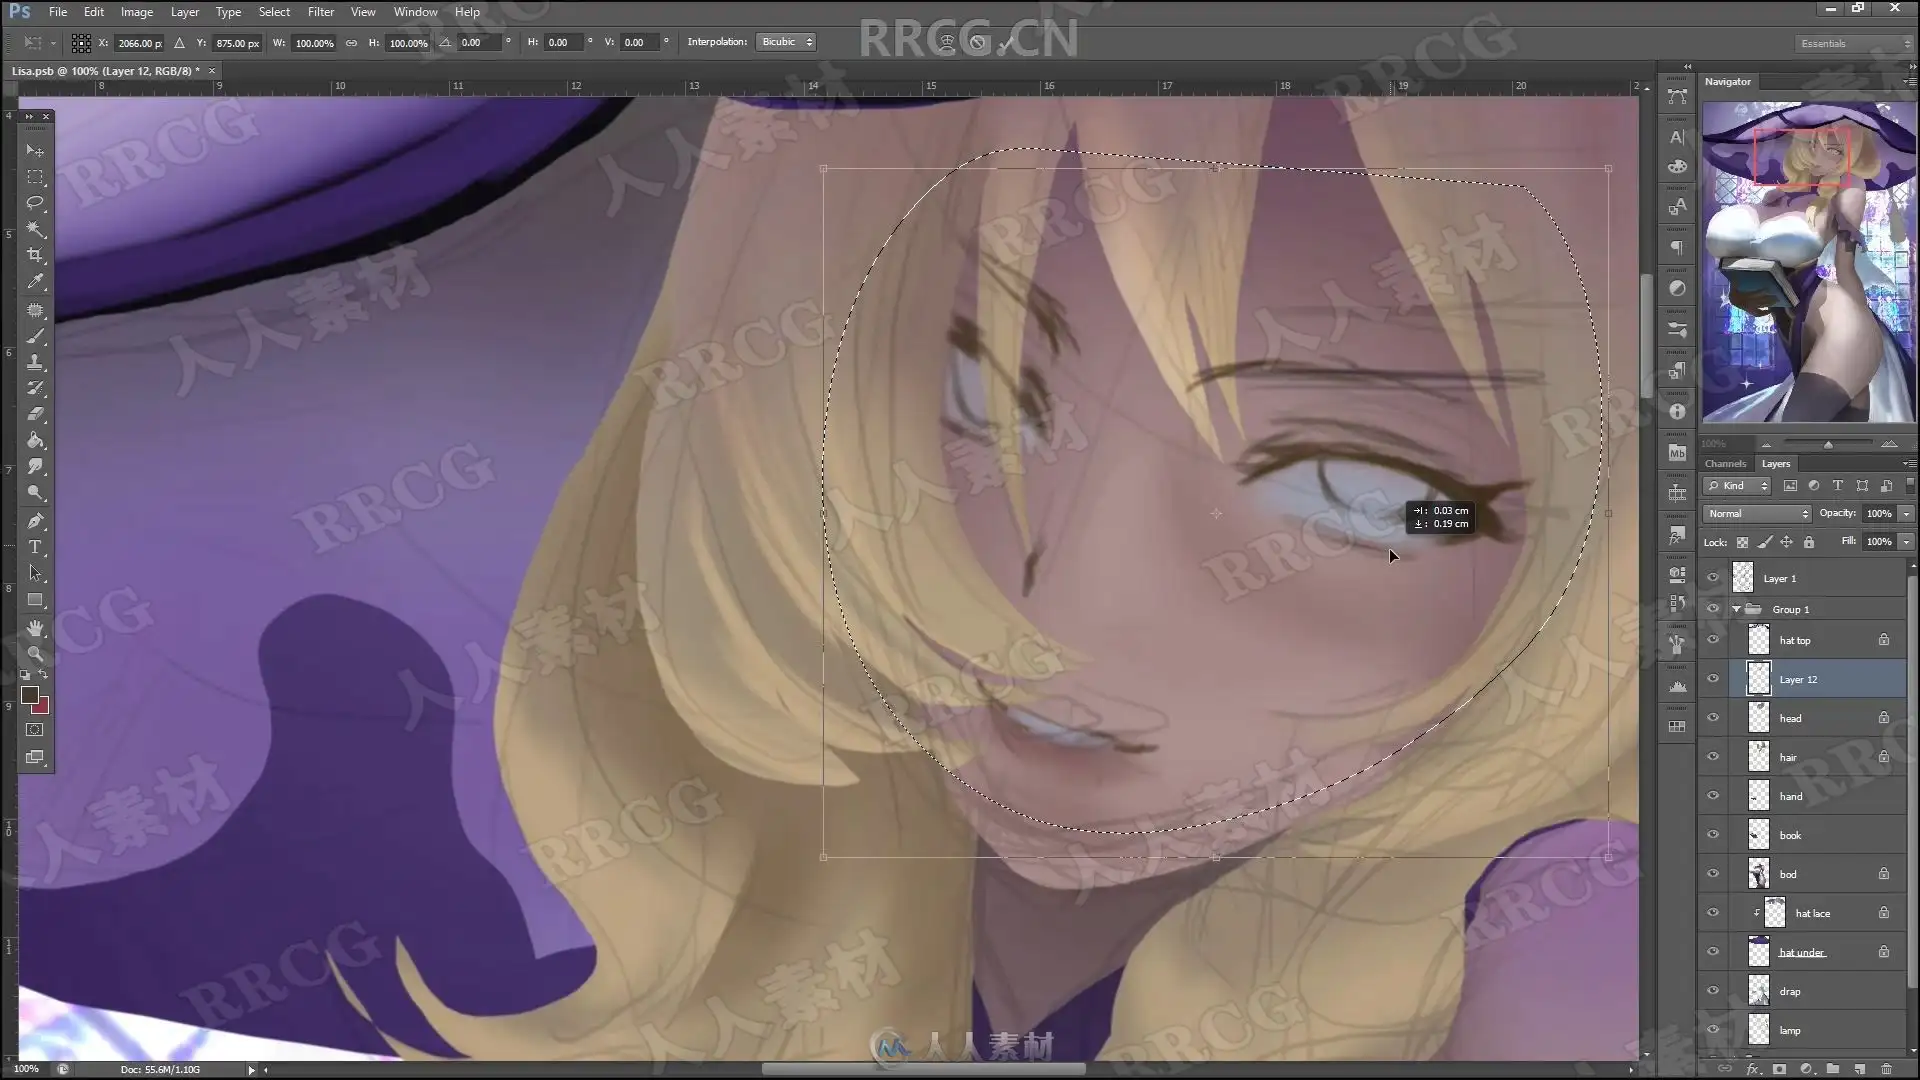Hide the book layer
Image resolution: width=1920 pixels, height=1080 pixels.
point(1713,835)
